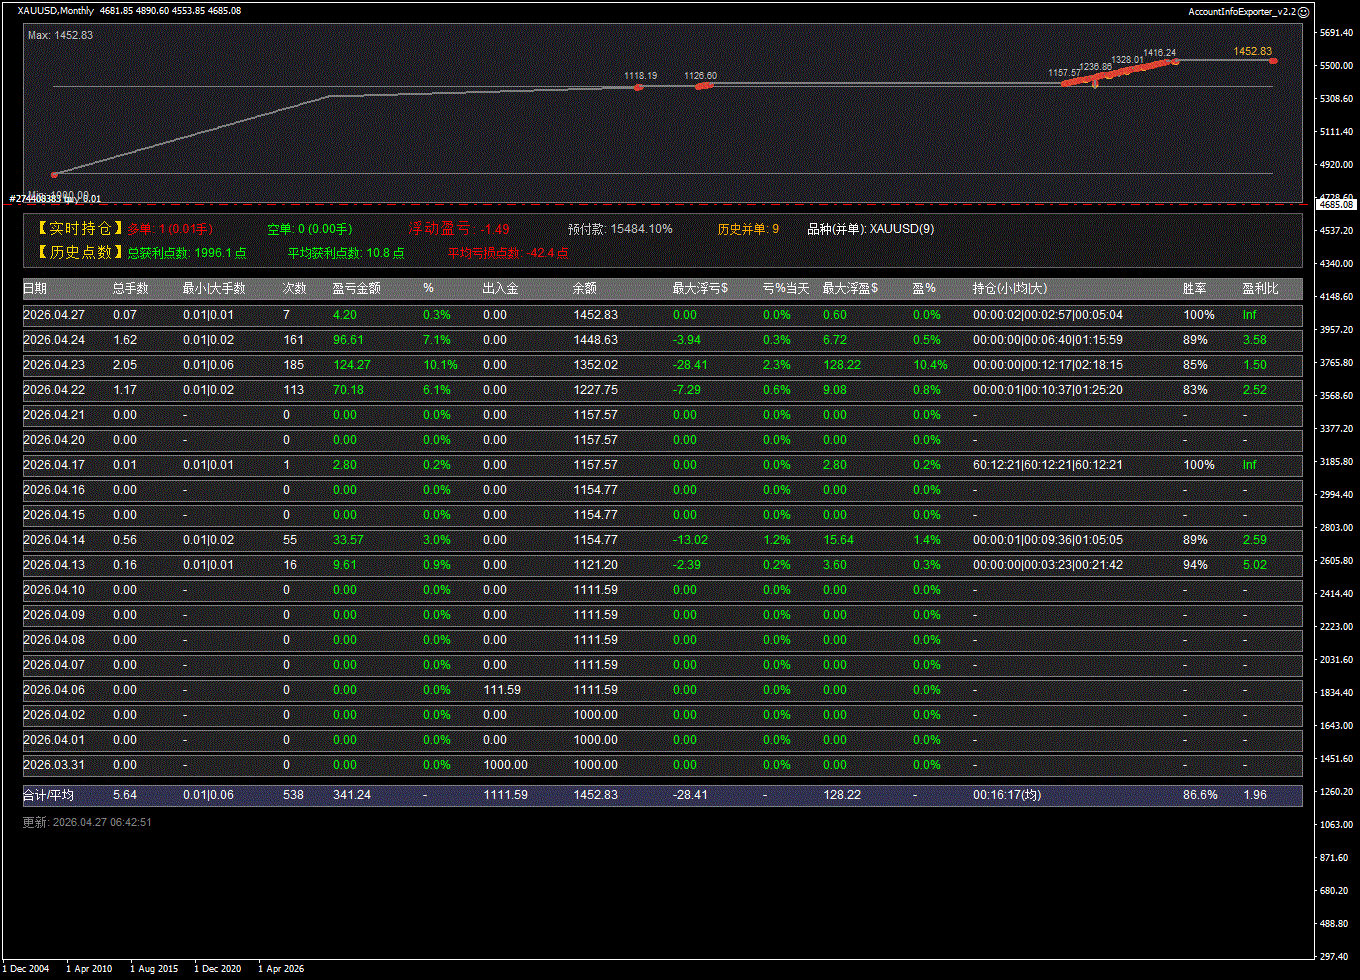Click the current price tag 4685.08 on the price axis
The image size is (1360, 980).
coord(1335,204)
